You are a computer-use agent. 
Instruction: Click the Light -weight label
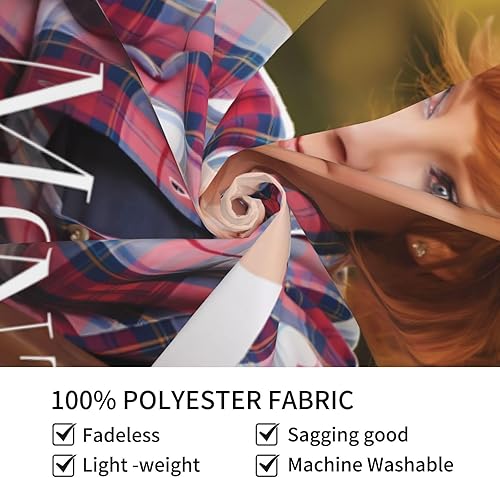tap(141, 465)
